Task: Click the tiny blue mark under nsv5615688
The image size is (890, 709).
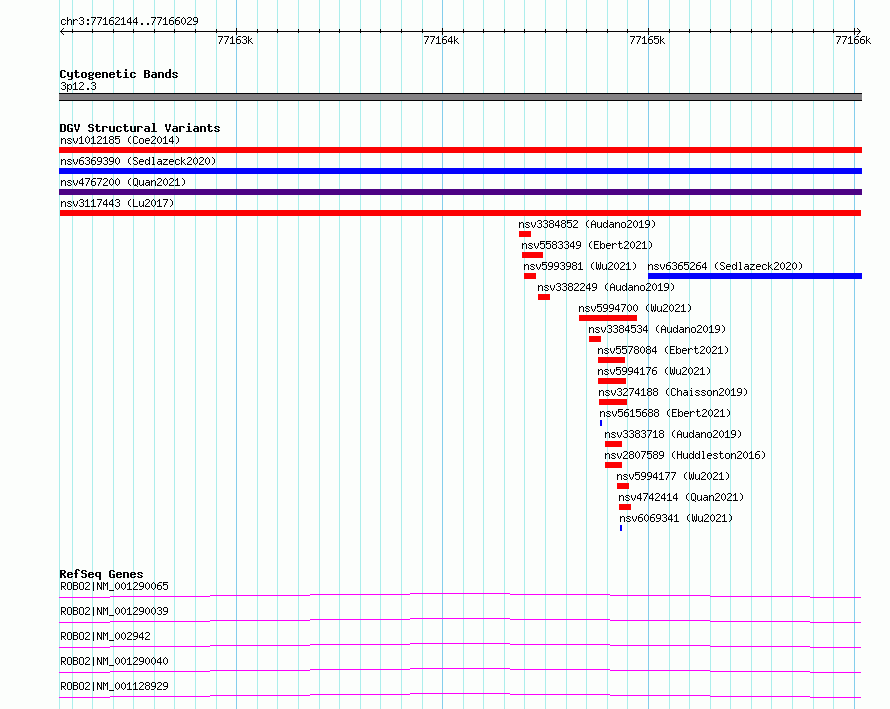Action: click(601, 423)
